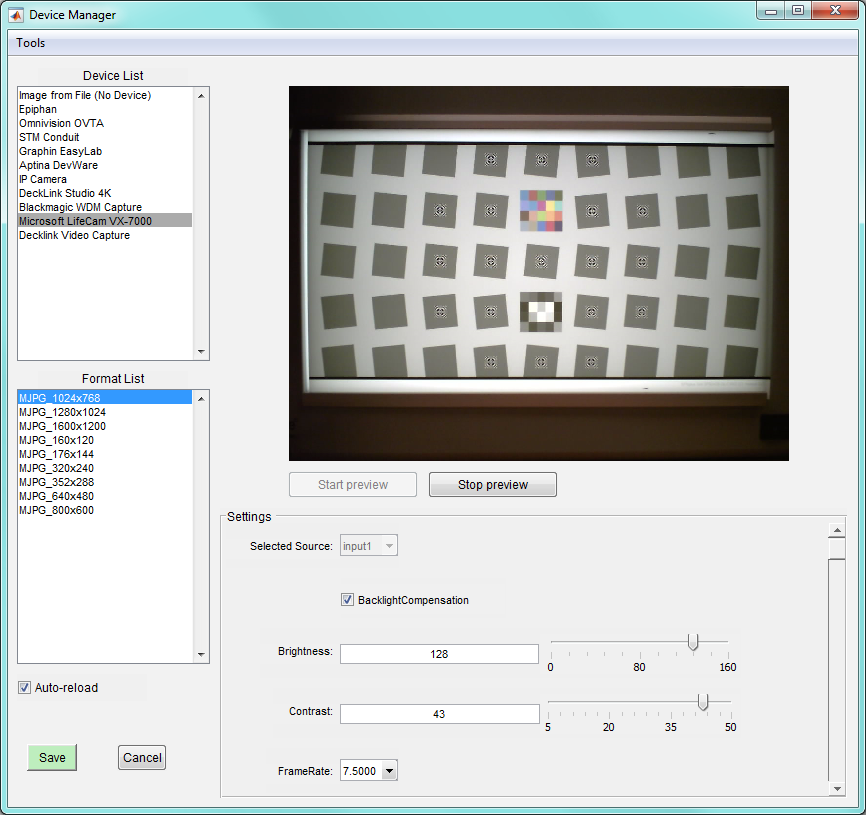Click the Cancel button
Viewport: 866px width, 815px height.
tap(142, 758)
